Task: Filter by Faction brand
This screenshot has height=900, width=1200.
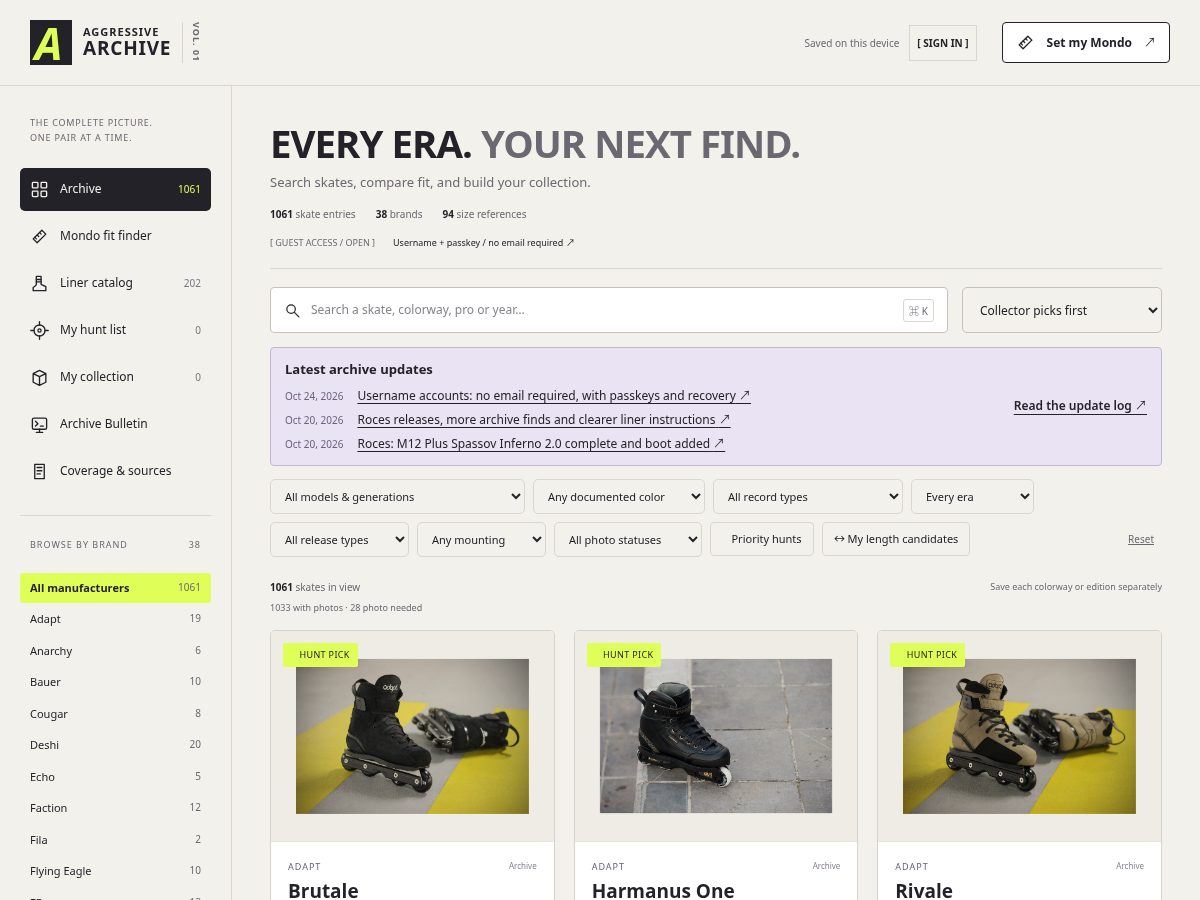Action: click(115, 808)
